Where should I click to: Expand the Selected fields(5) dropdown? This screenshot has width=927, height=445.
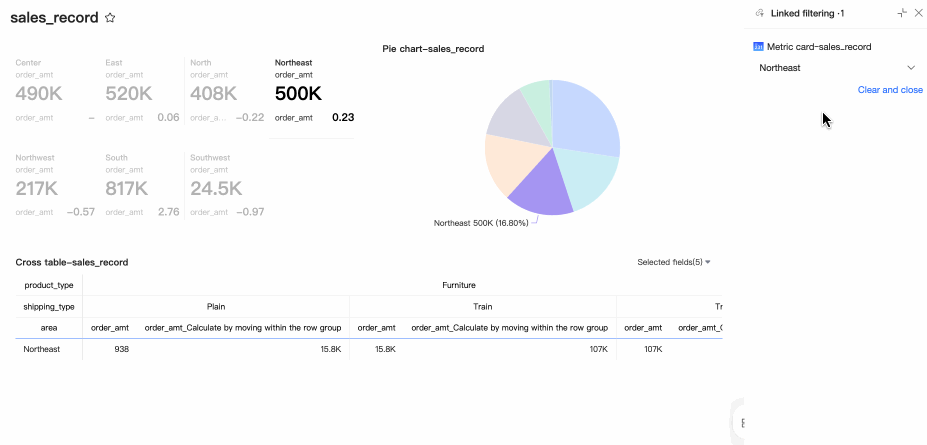pyautogui.click(x=673, y=262)
